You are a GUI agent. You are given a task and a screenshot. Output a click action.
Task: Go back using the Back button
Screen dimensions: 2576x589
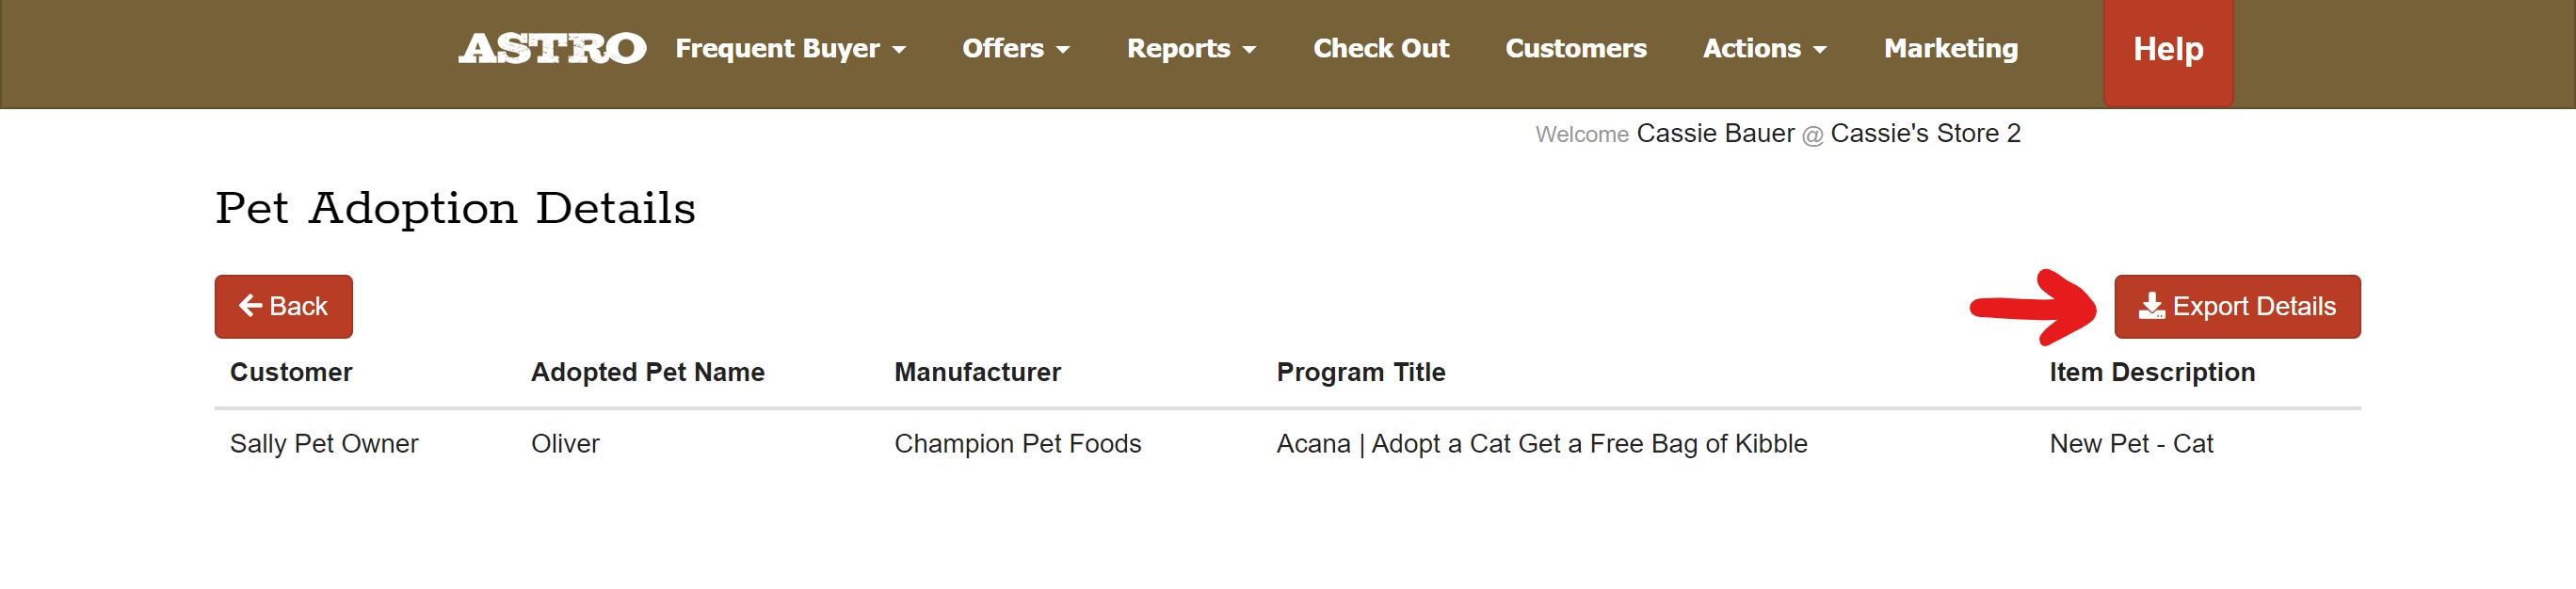(x=283, y=306)
